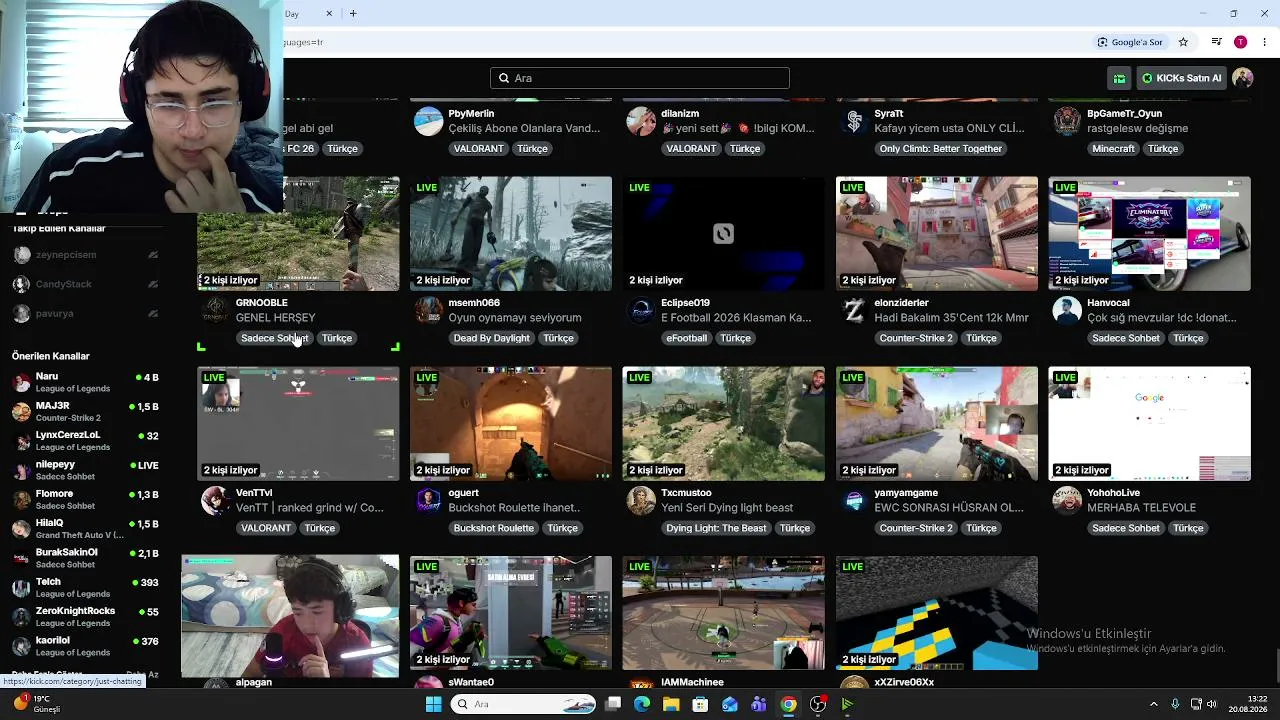Screen dimensions: 1280x720
Task: Open Hanvocal stream thumbnail
Action: coord(1150,234)
